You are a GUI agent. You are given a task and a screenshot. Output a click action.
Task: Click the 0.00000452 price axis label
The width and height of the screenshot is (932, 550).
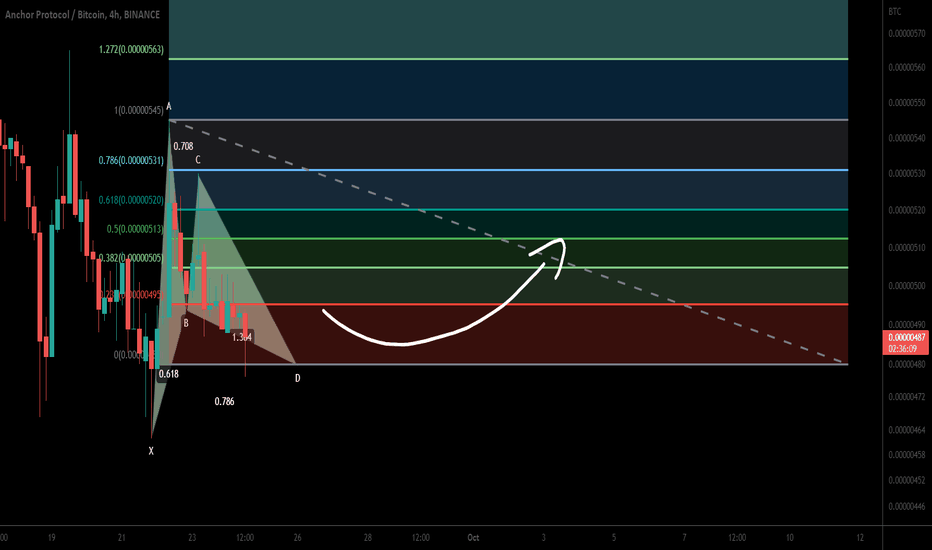point(907,480)
